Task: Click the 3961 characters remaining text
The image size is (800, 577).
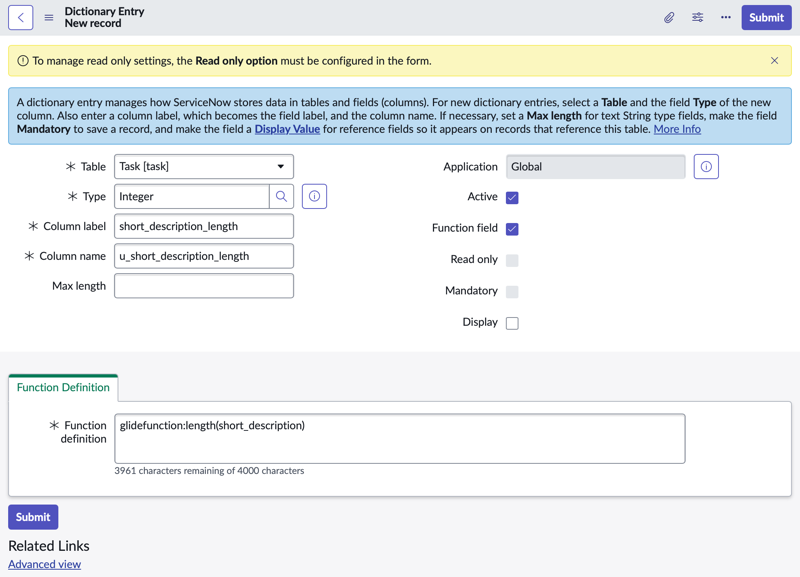Action: click(x=209, y=471)
